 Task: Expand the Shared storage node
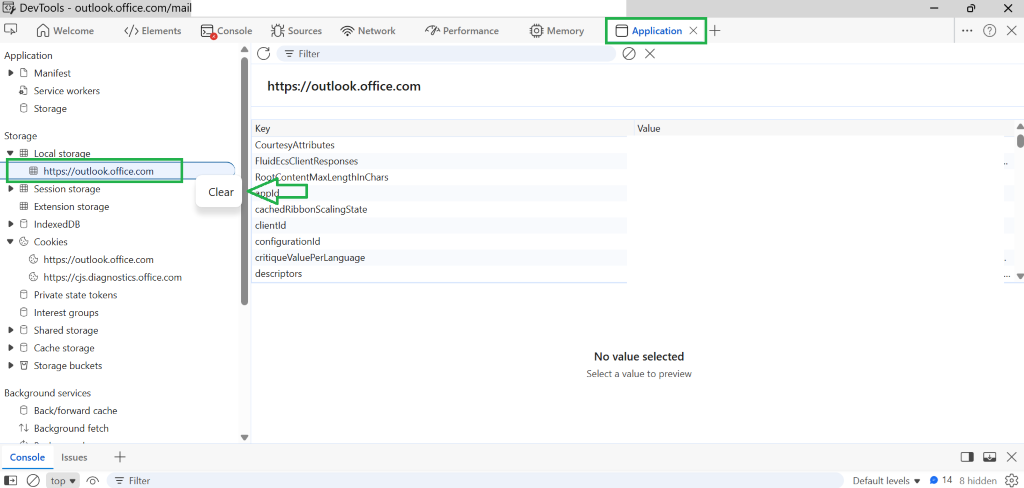pos(10,331)
